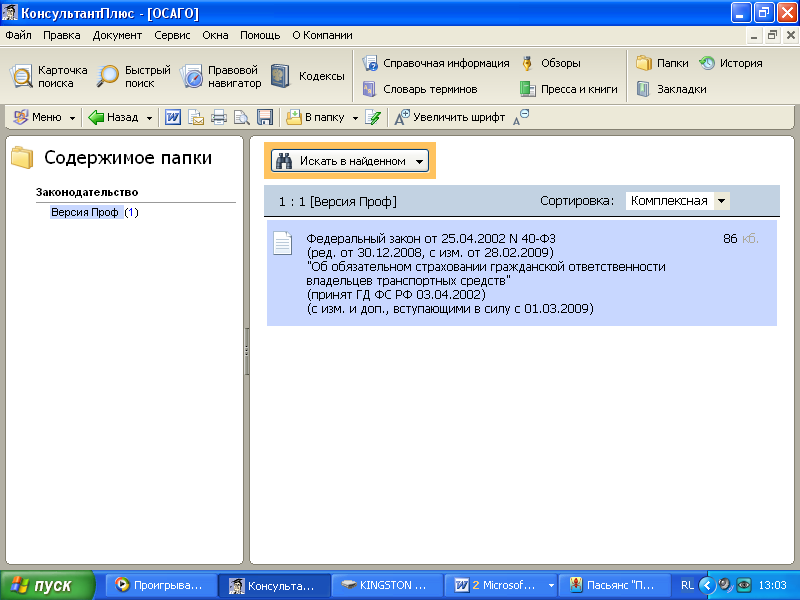Click the Законодательство heading
The height and width of the screenshot is (600, 800).
[87, 192]
